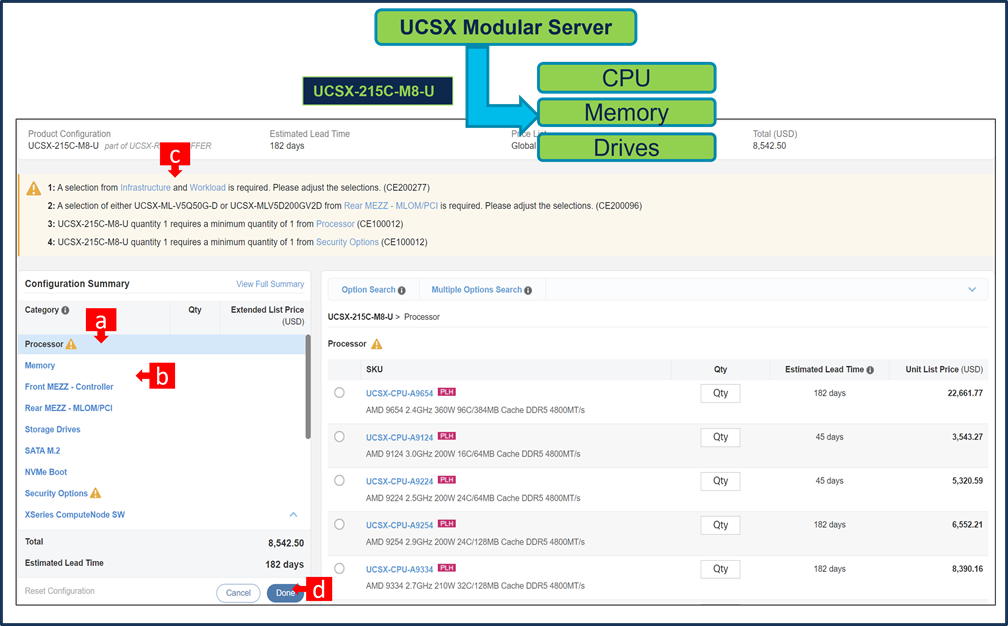Select UCSX-CPU-A9224 radio button
1008x626 pixels.
(x=339, y=481)
